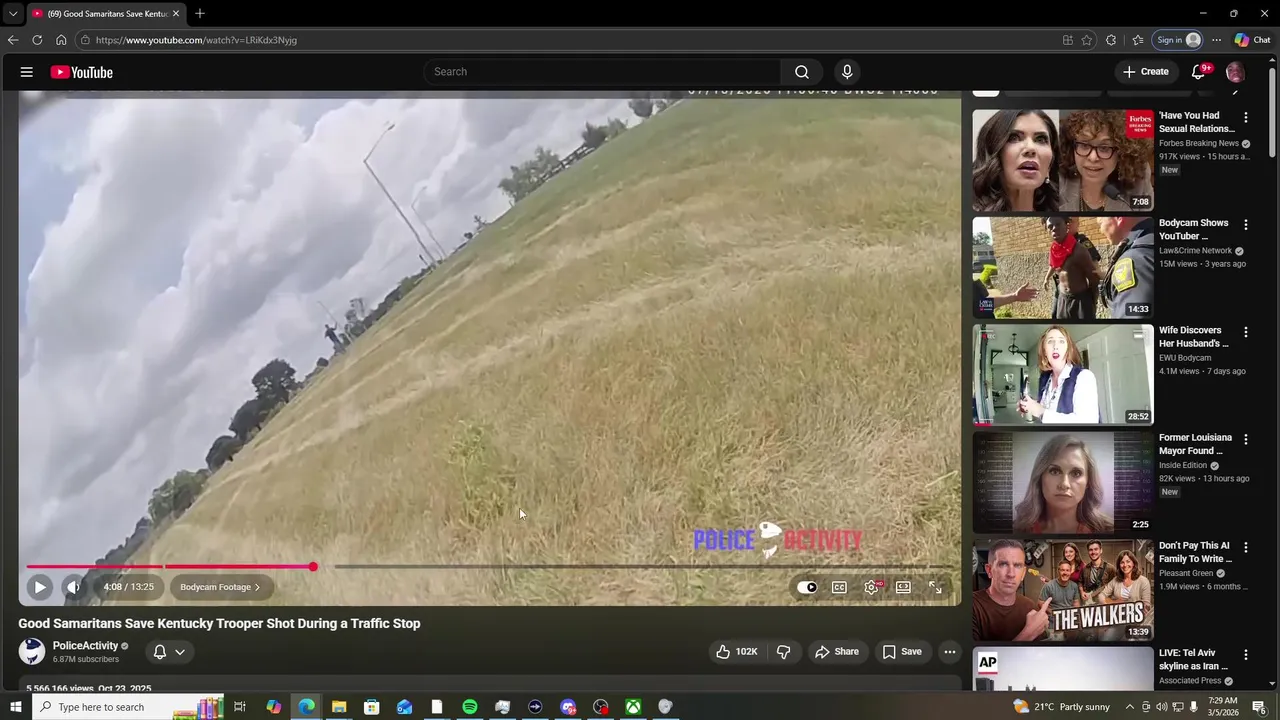The height and width of the screenshot is (720, 1280).
Task: Switch to theater mode
Action: [903, 587]
